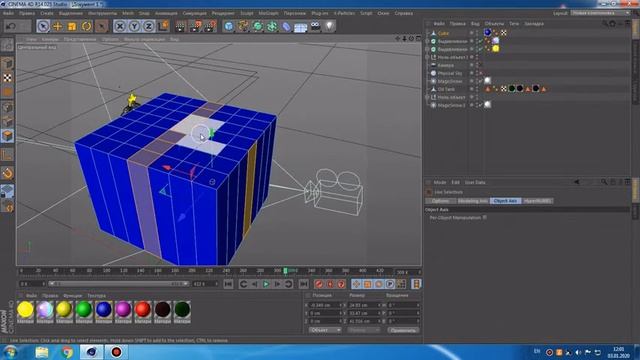Switch to Model mode in sidebar
The width and height of the screenshot is (640, 360).
point(7,63)
